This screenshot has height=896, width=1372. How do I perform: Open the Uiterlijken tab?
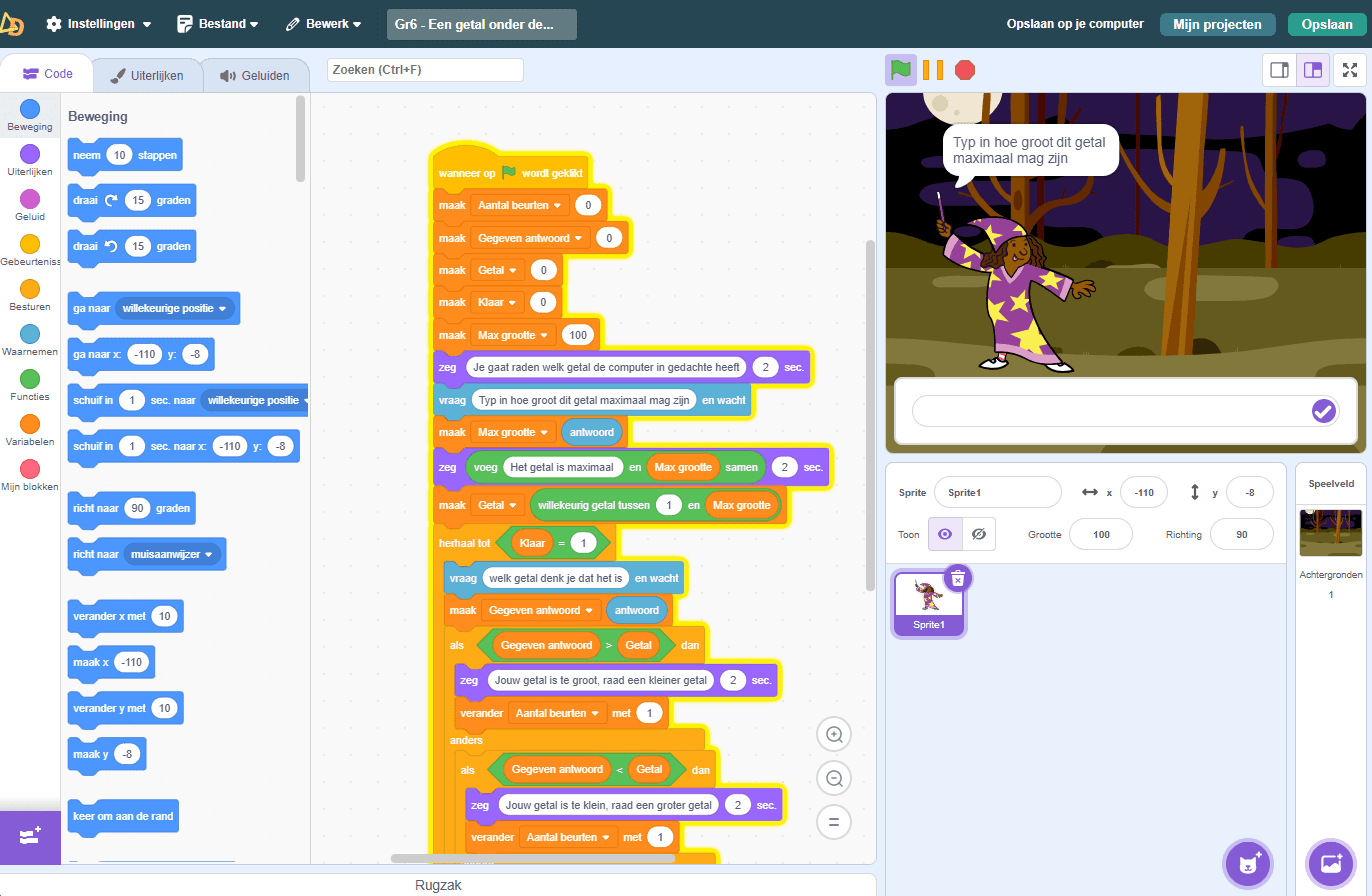[147, 75]
